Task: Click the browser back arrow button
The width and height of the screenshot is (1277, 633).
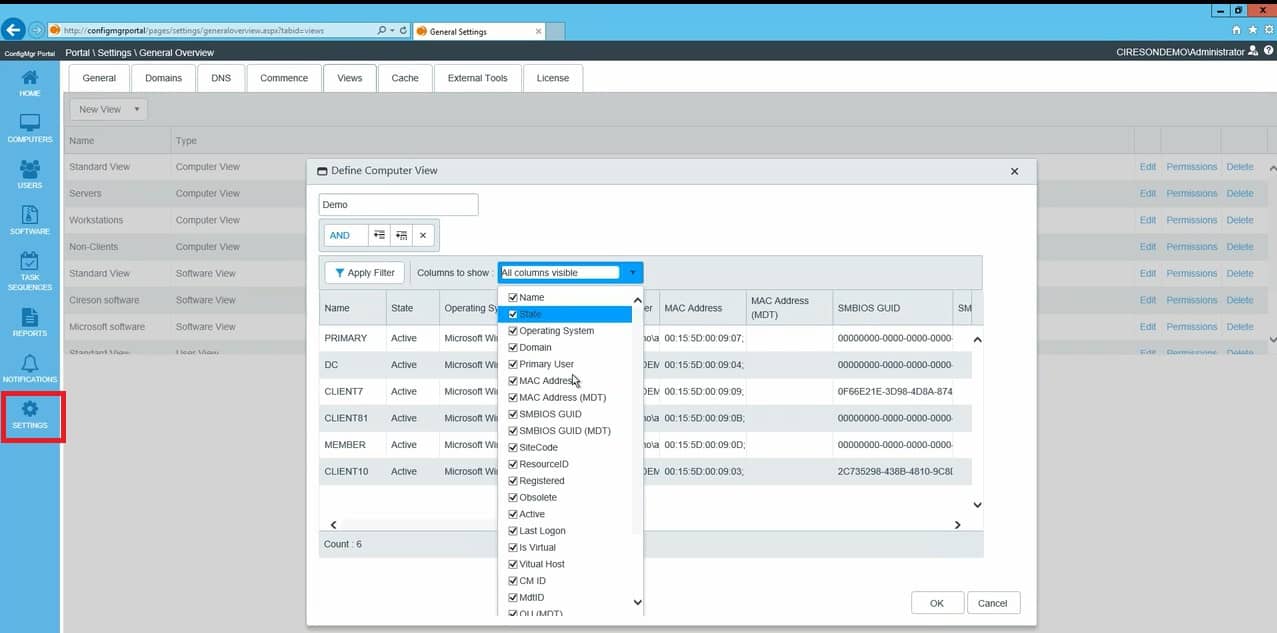Action: 14,30
